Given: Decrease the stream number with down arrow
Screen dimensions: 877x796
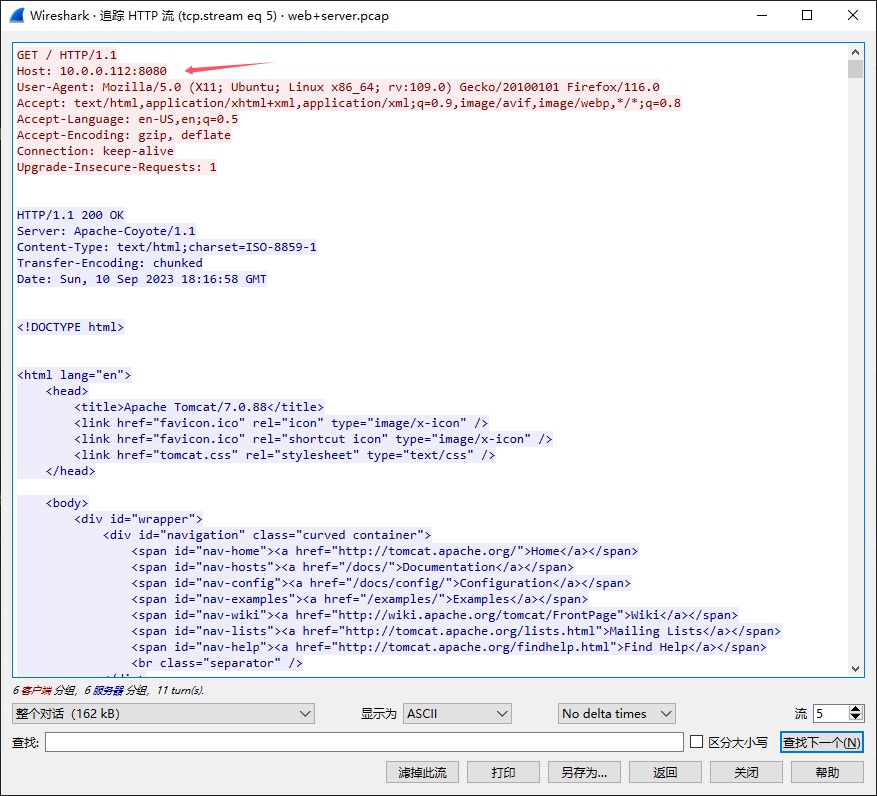Looking at the screenshot, I should (855, 718).
